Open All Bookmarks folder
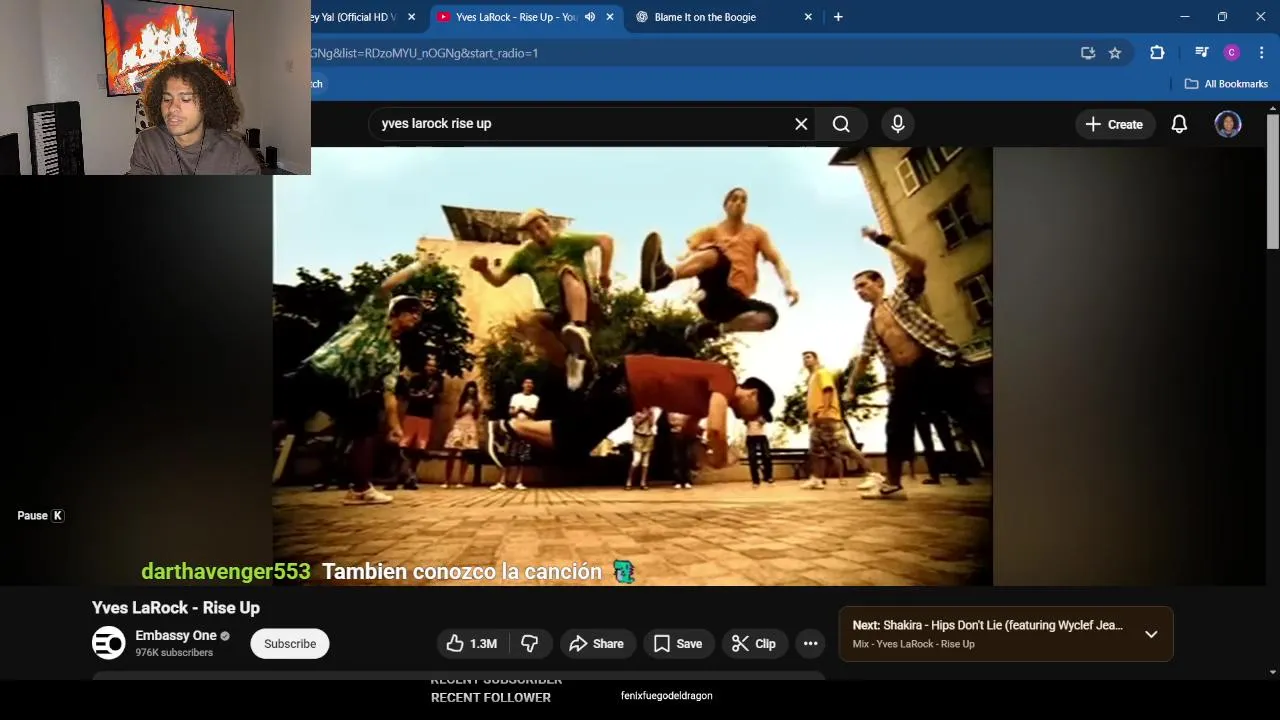This screenshot has width=1280, height=720. click(x=1226, y=84)
